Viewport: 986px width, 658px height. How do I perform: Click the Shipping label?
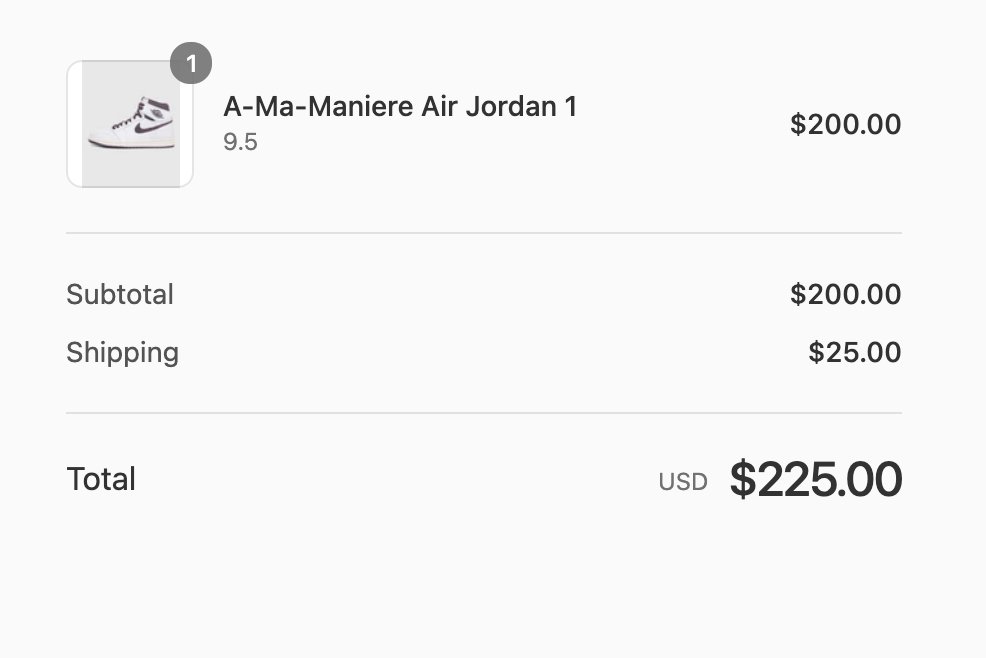[123, 353]
